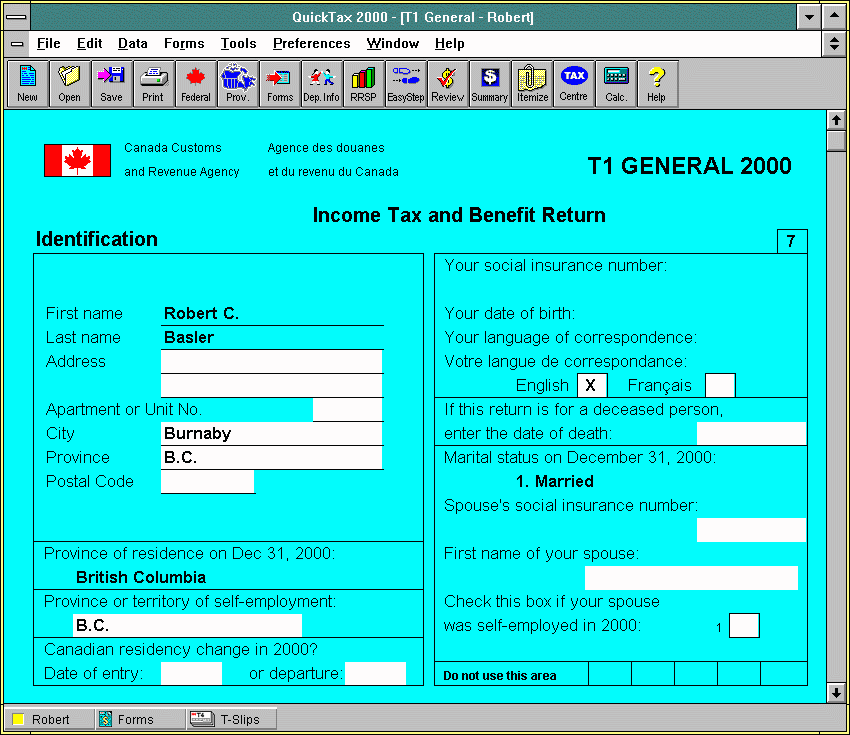850x735 pixels.
Task: Click the document restore arrows button
Action: (x=835, y=43)
